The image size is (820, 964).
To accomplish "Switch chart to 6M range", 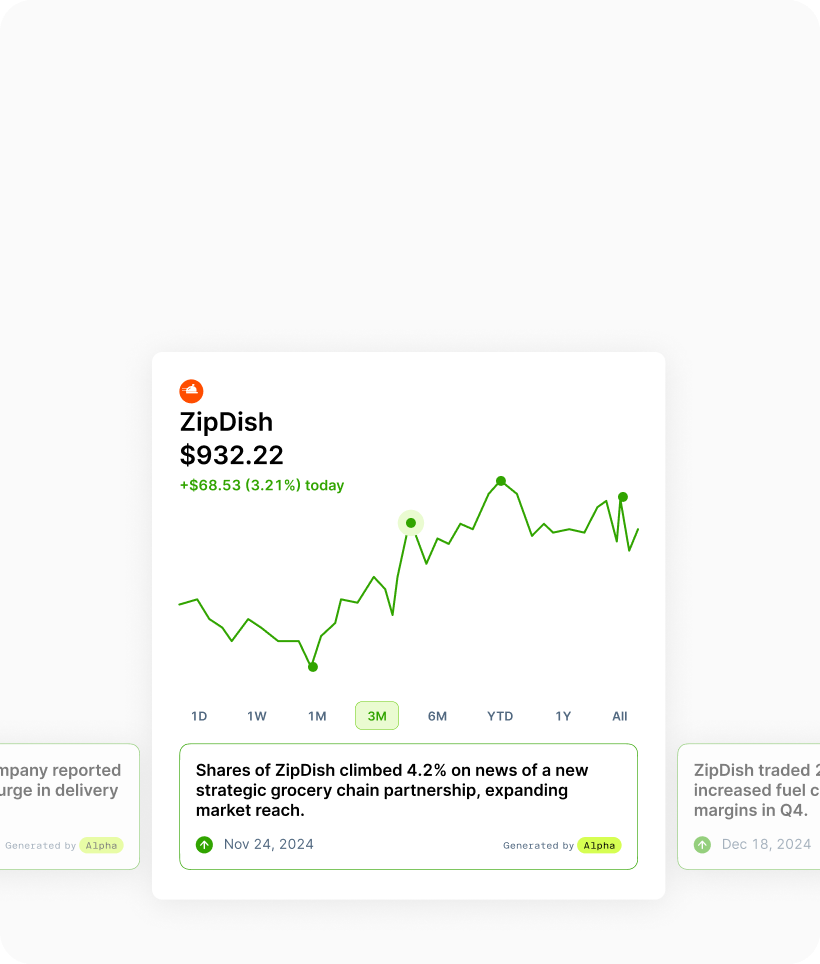I will pos(437,716).
